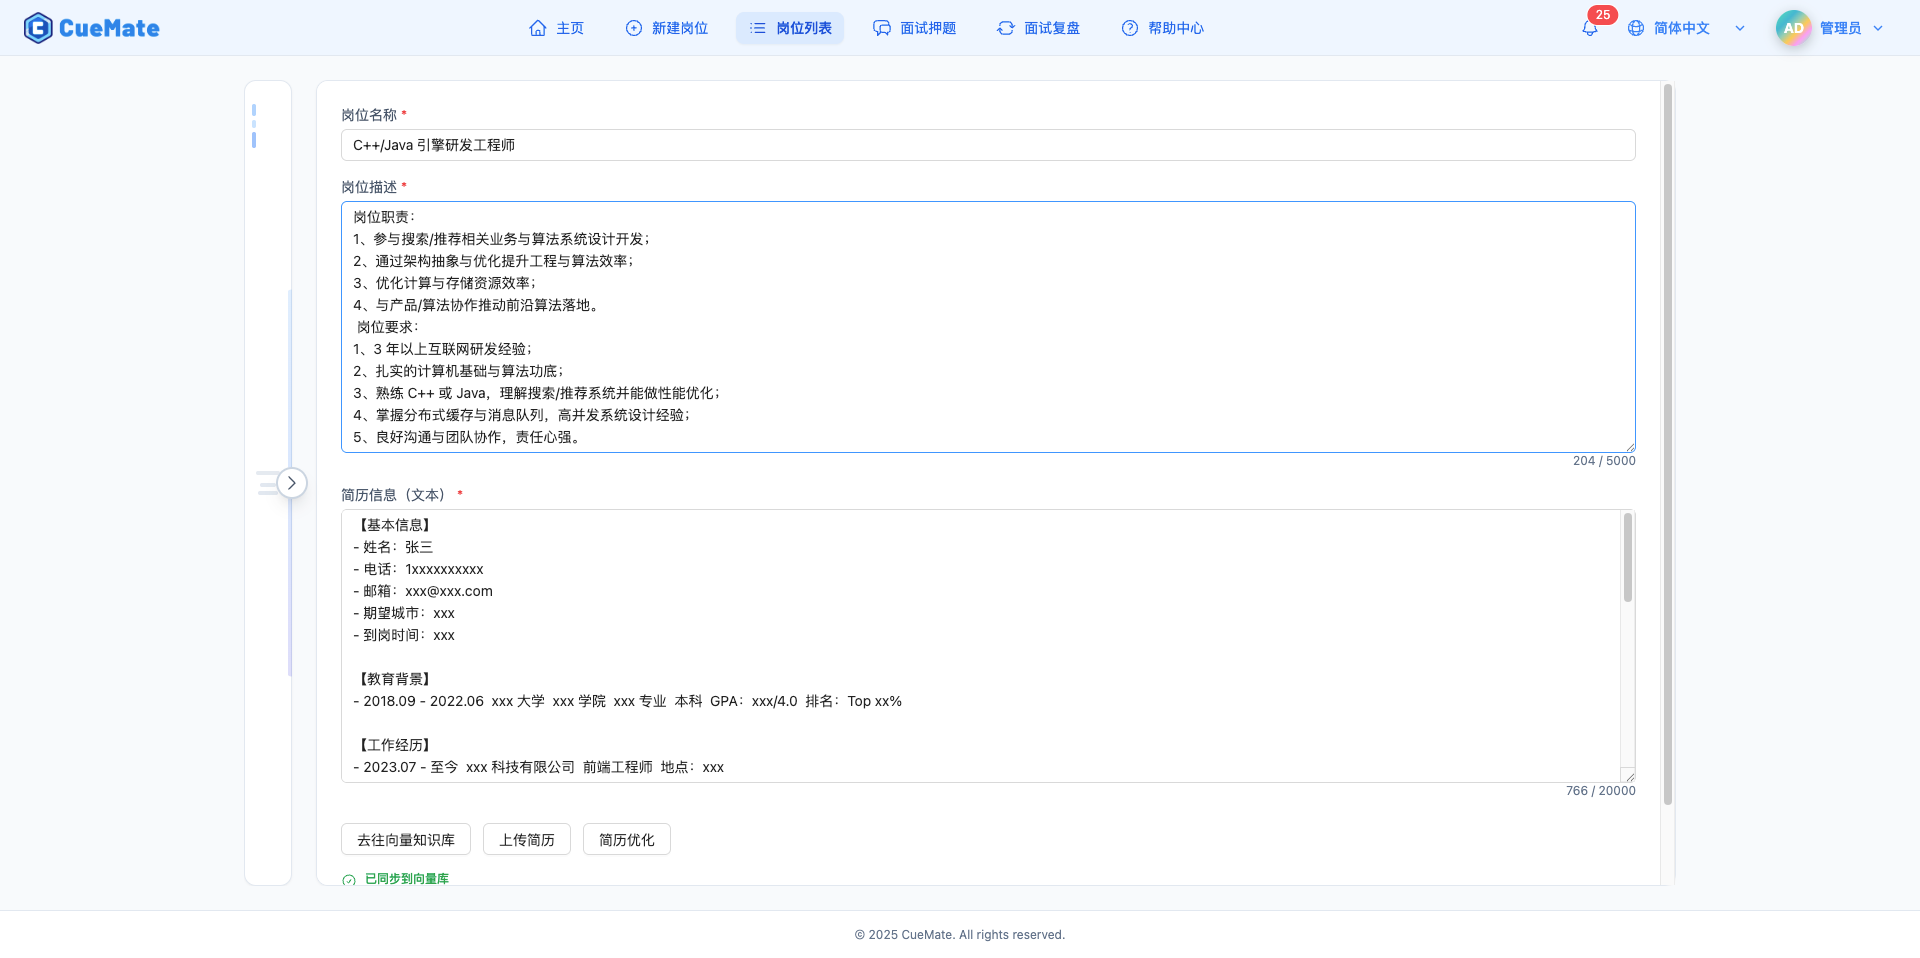
Task: Open the 管理员 account dropdown
Action: 1878,28
